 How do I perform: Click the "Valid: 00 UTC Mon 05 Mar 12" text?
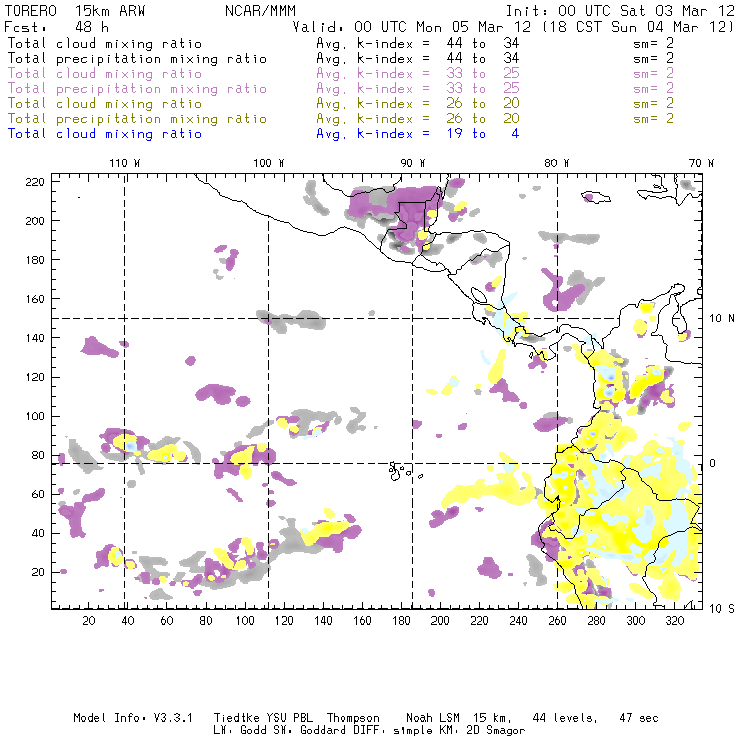tap(412, 27)
